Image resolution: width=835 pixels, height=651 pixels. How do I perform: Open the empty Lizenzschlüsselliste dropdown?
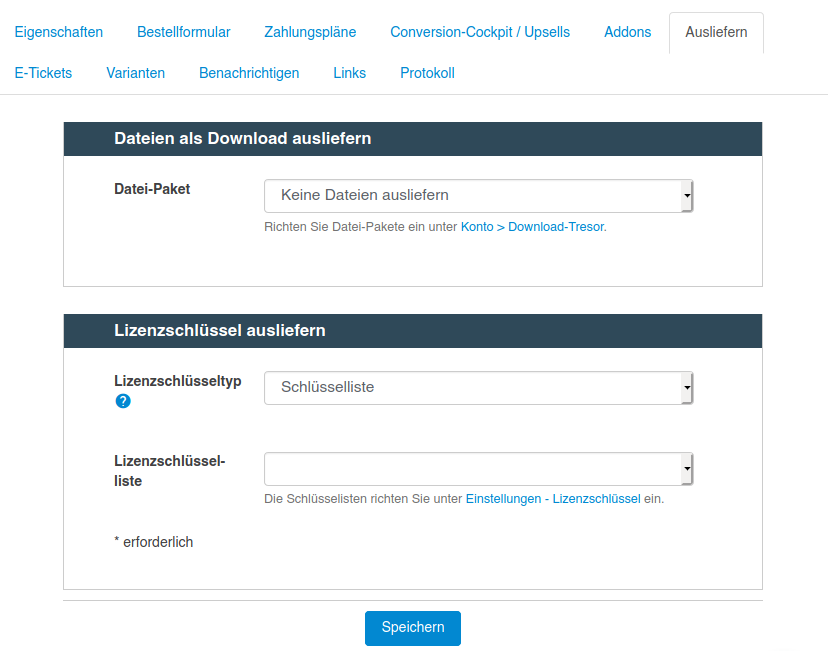point(478,469)
